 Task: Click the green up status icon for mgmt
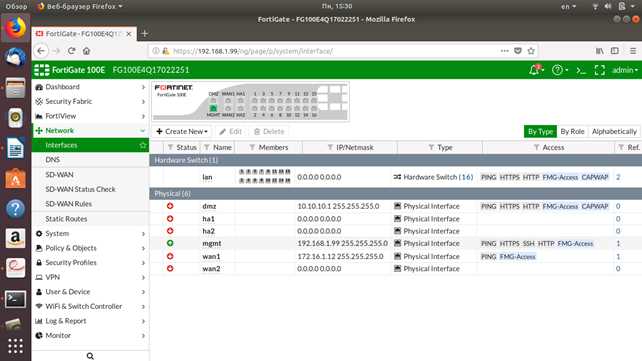[170, 243]
